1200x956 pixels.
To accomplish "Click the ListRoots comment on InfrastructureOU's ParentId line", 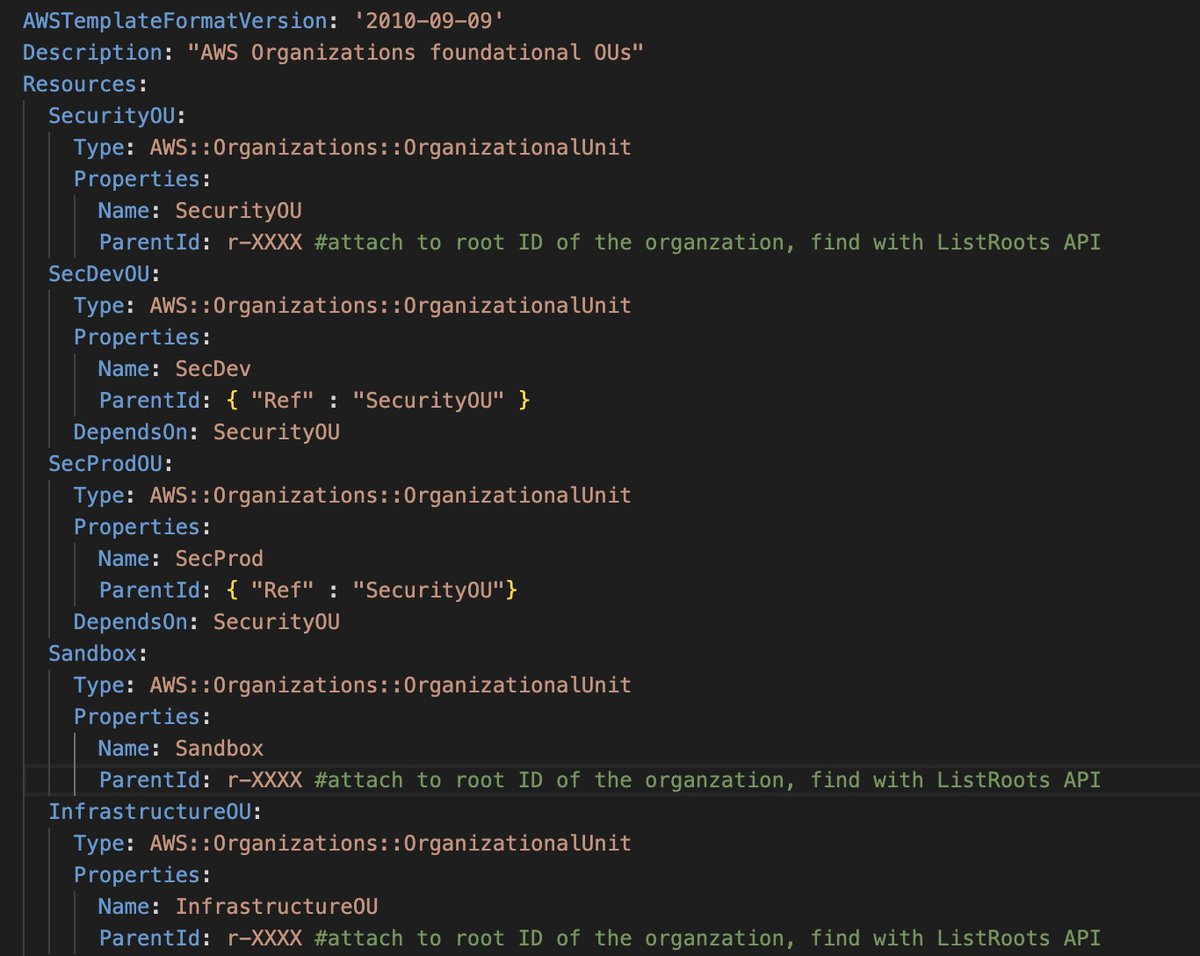I will click(706, 939).
